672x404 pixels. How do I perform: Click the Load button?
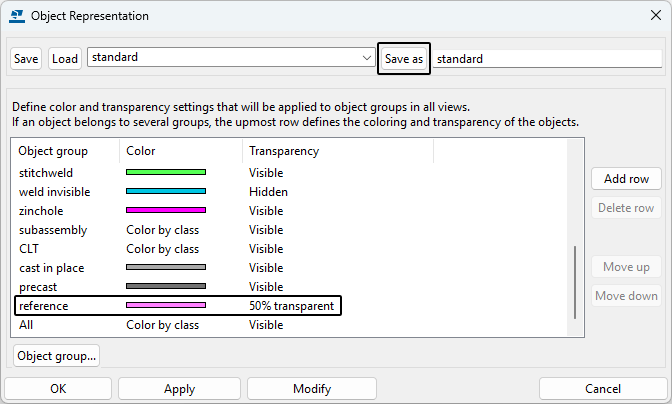(x=65, y=59)
